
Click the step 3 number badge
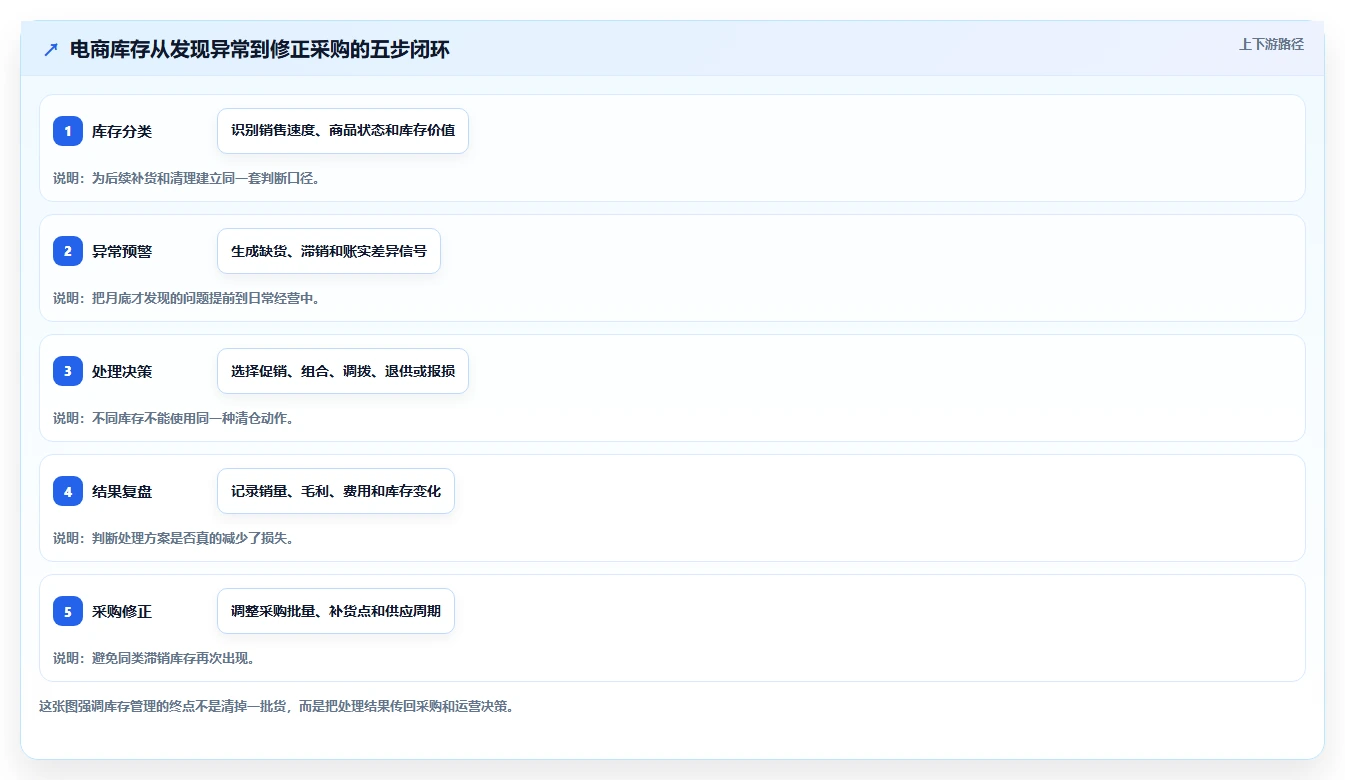pos(68,371)
